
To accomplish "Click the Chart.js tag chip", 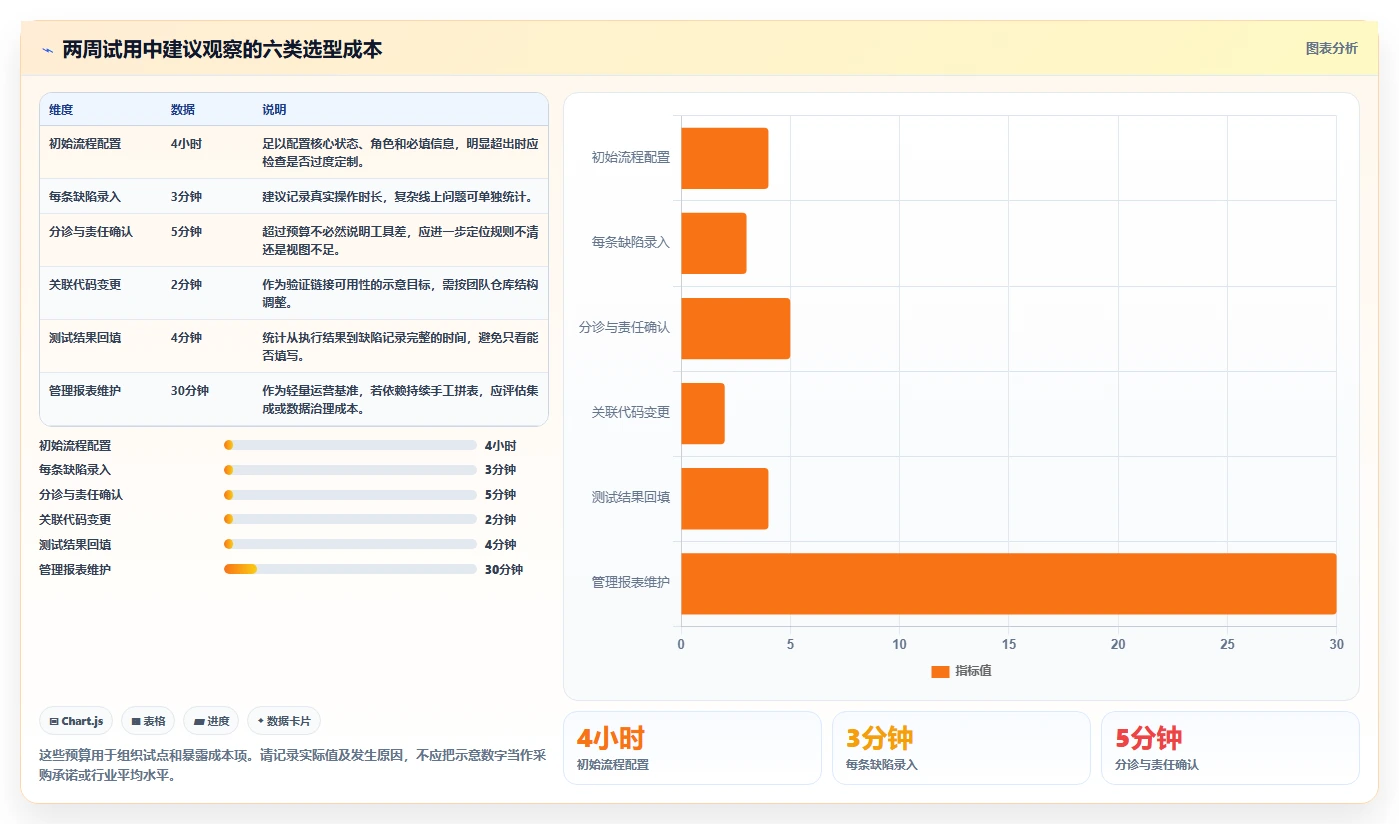I will click(x=76, y=721).
